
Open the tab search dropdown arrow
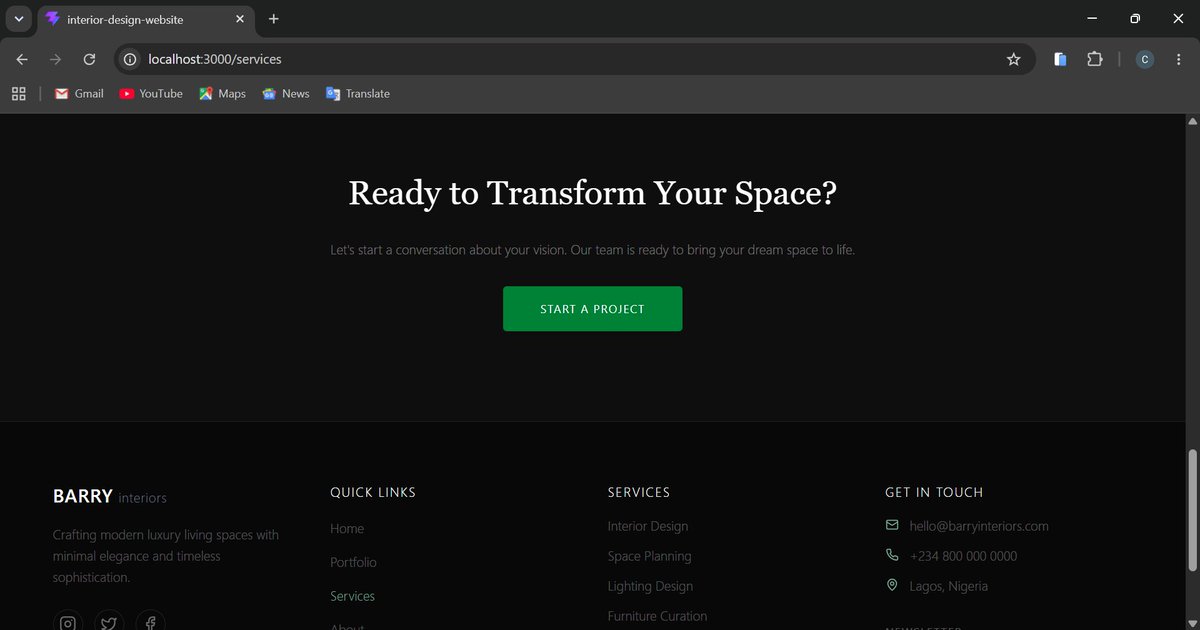point(18,19)
